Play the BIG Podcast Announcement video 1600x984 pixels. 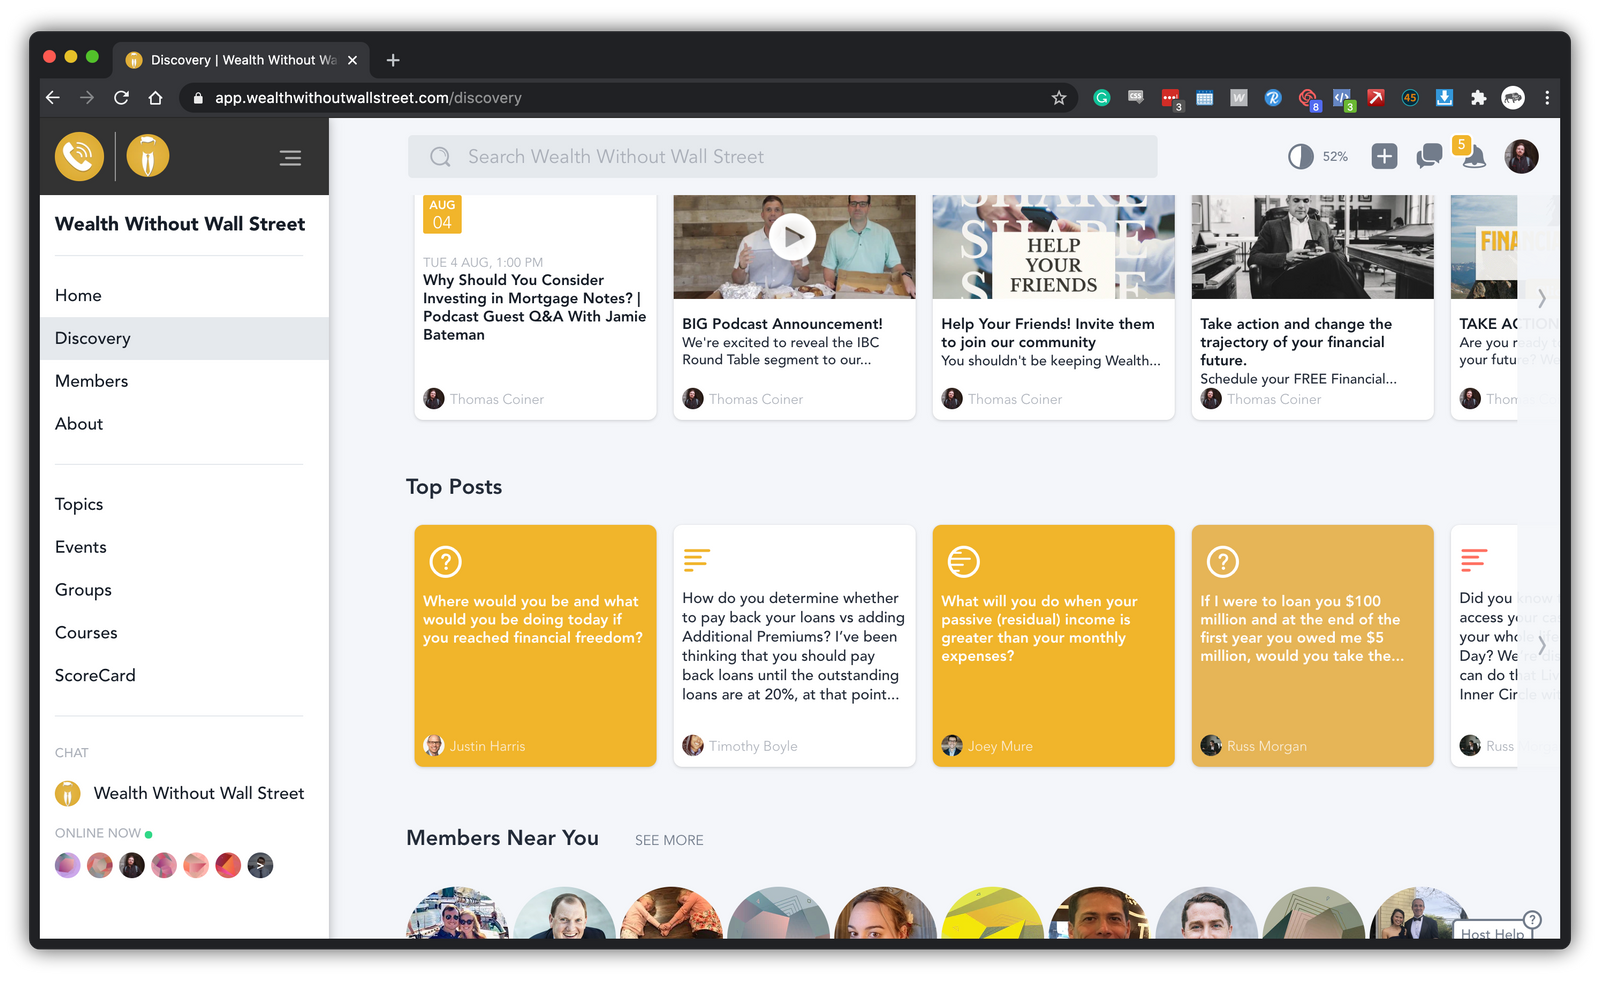point(793,238)
